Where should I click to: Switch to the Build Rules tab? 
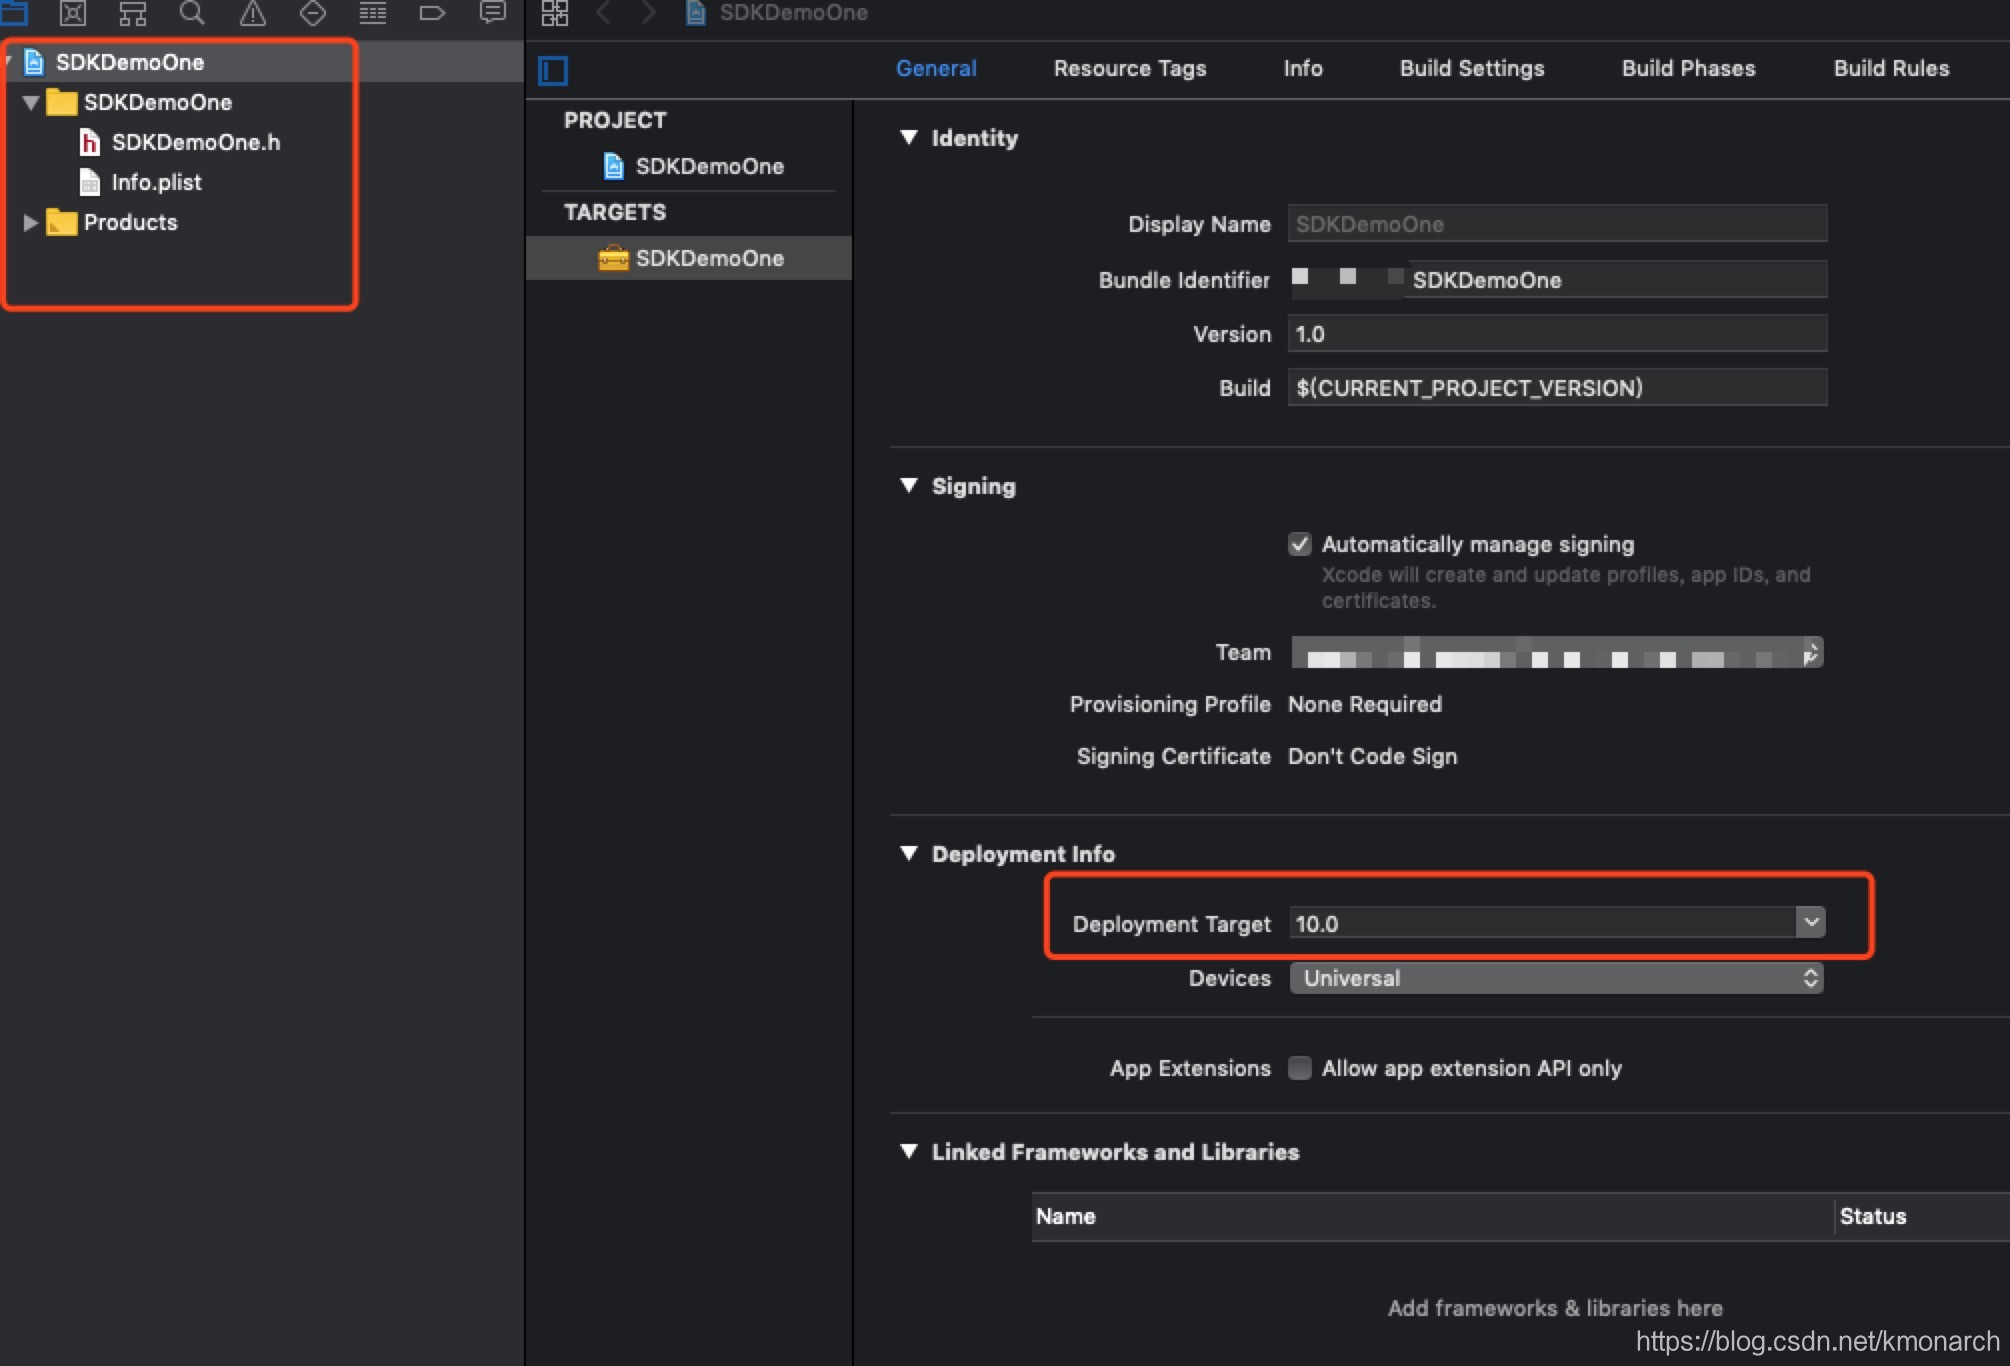click(x=1891, y=68)
